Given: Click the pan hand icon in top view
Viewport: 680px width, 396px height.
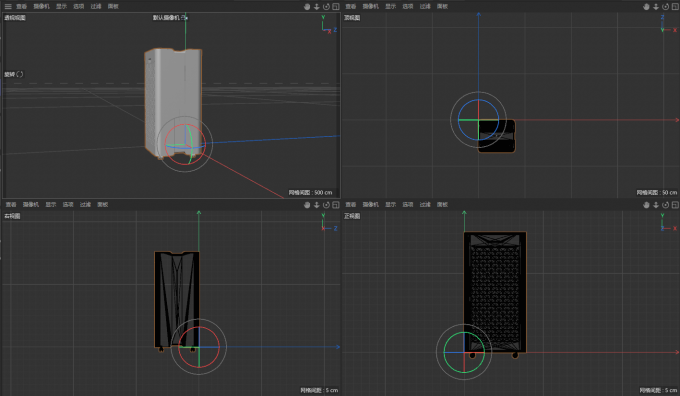Looking at the screenshot, I should point(646,7).
